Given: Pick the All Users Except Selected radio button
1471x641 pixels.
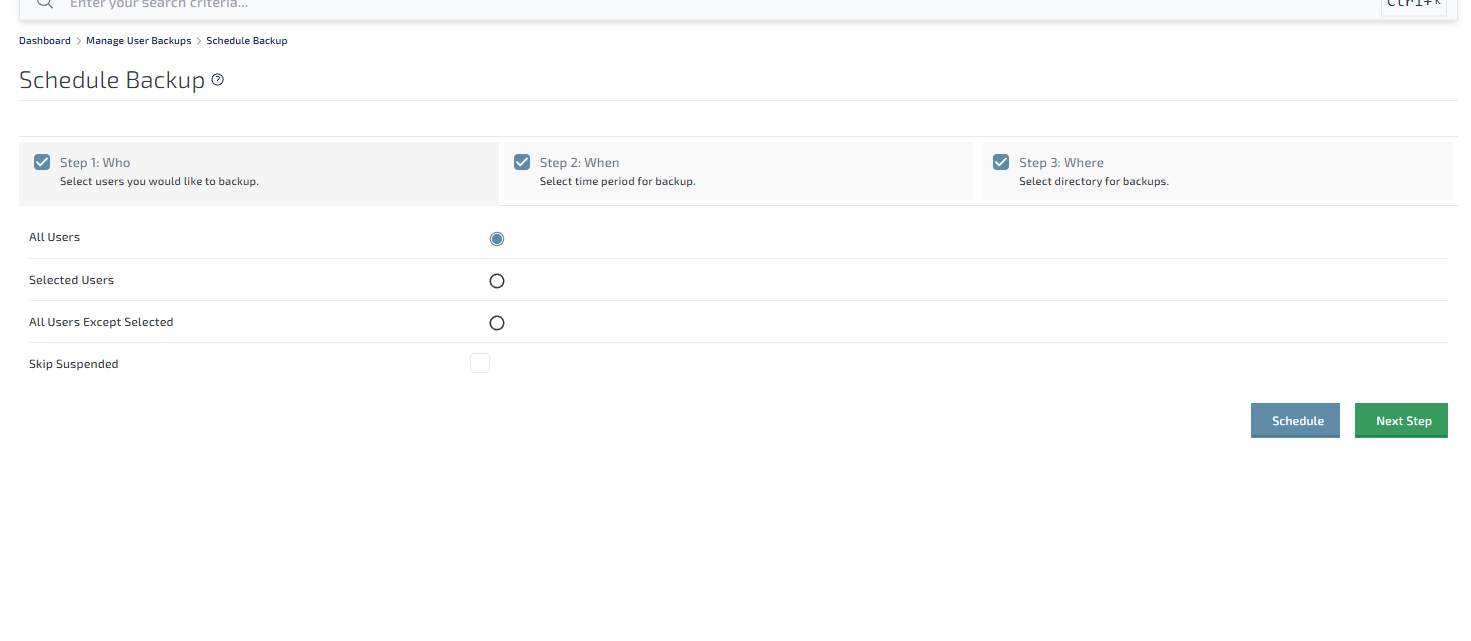Looking at the screenshot, I should click(x=497, y=323).
